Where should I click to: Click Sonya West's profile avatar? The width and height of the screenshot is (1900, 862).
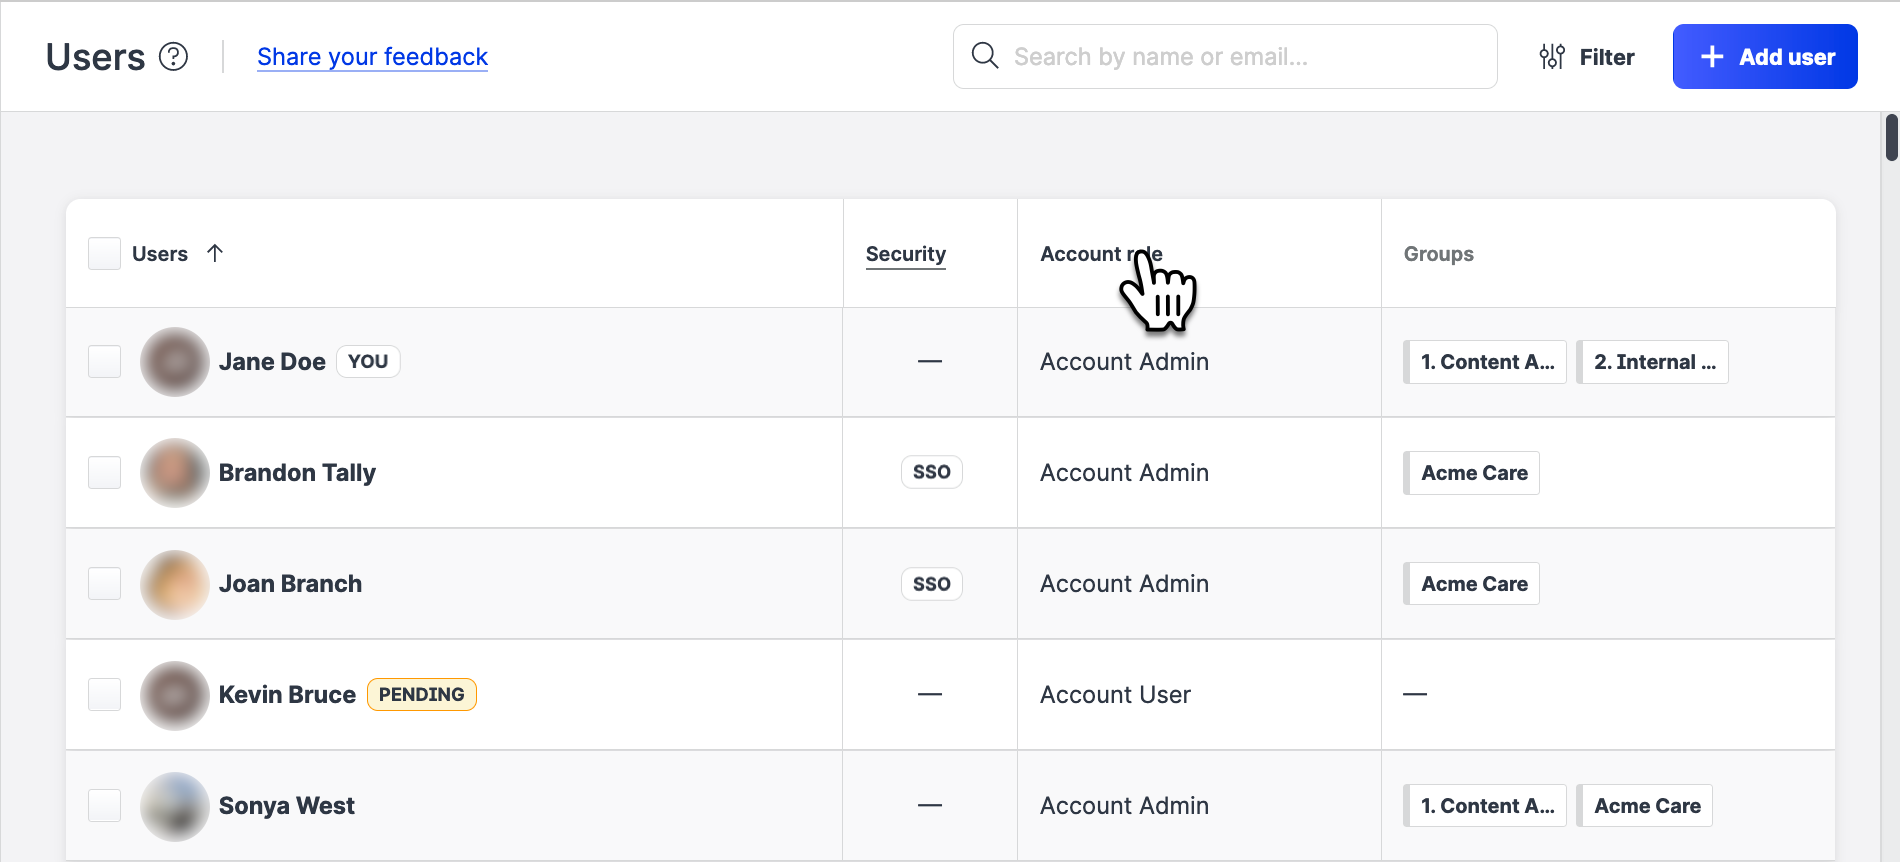tap(175, 806)
